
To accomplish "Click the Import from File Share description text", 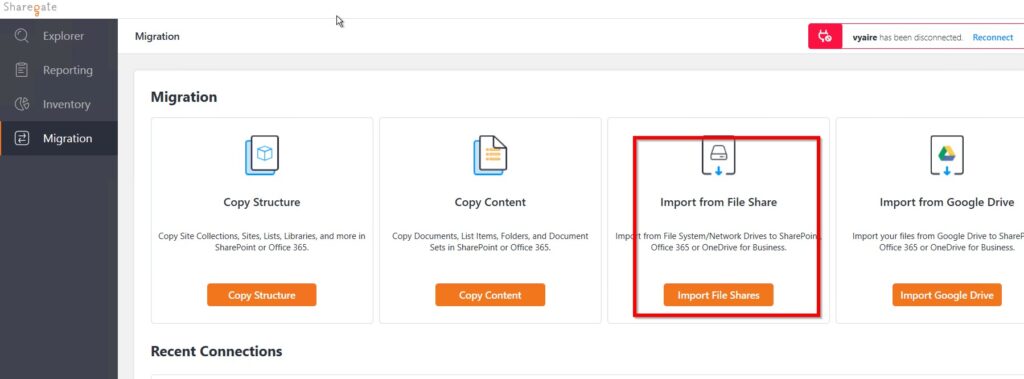I will (718, 242).
